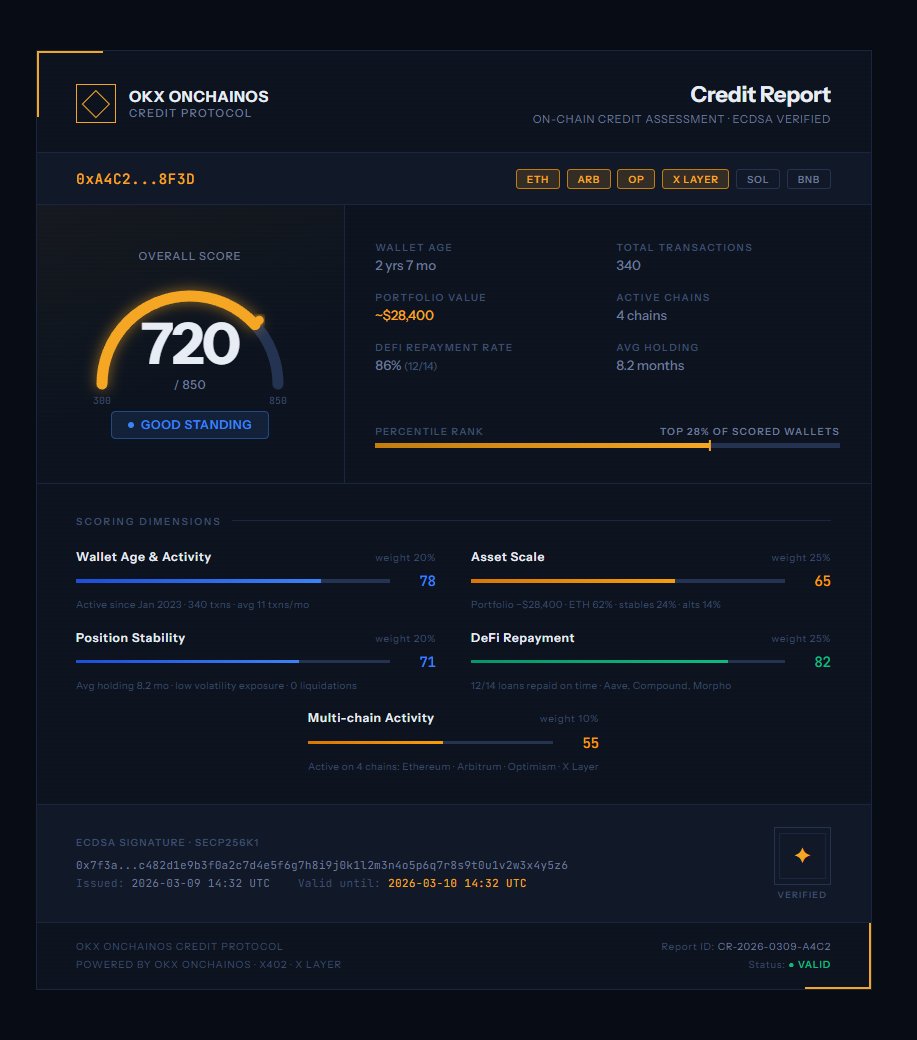Select the ETH chain tag

click(x=538, y=179)
